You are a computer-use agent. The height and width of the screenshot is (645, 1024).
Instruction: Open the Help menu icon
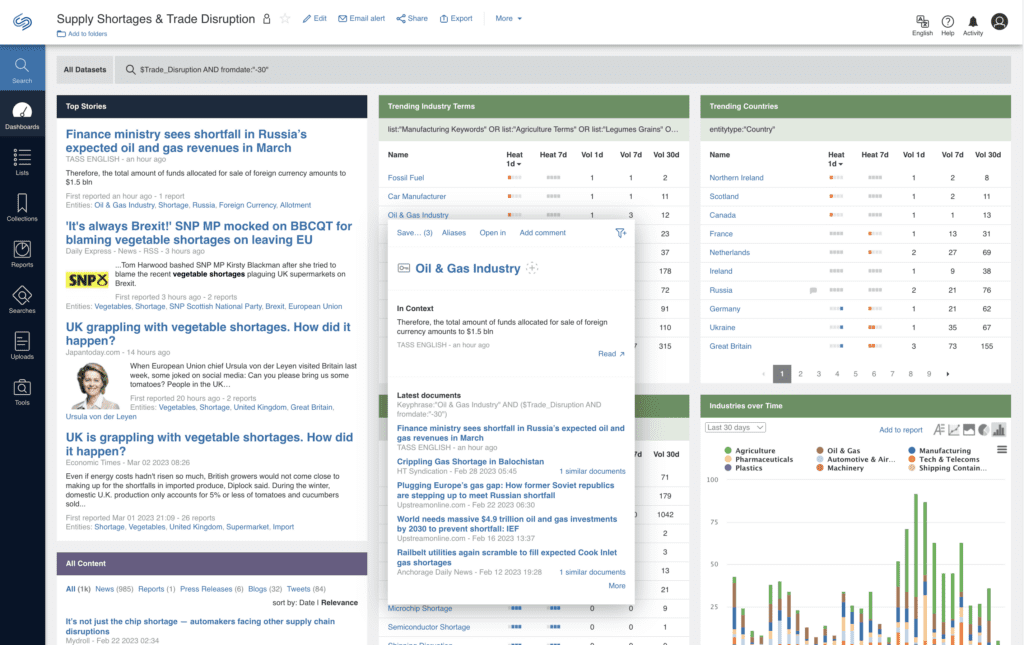948,25
